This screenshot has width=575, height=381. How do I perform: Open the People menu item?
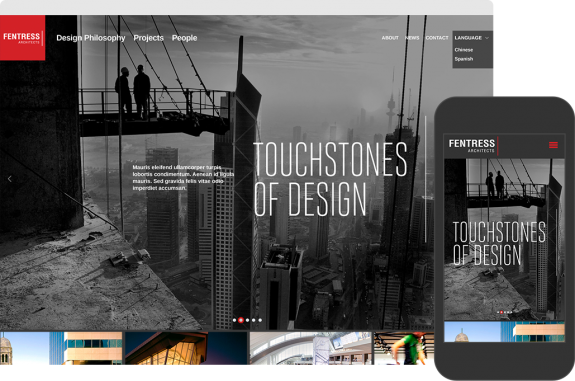[x=184, y=38]
